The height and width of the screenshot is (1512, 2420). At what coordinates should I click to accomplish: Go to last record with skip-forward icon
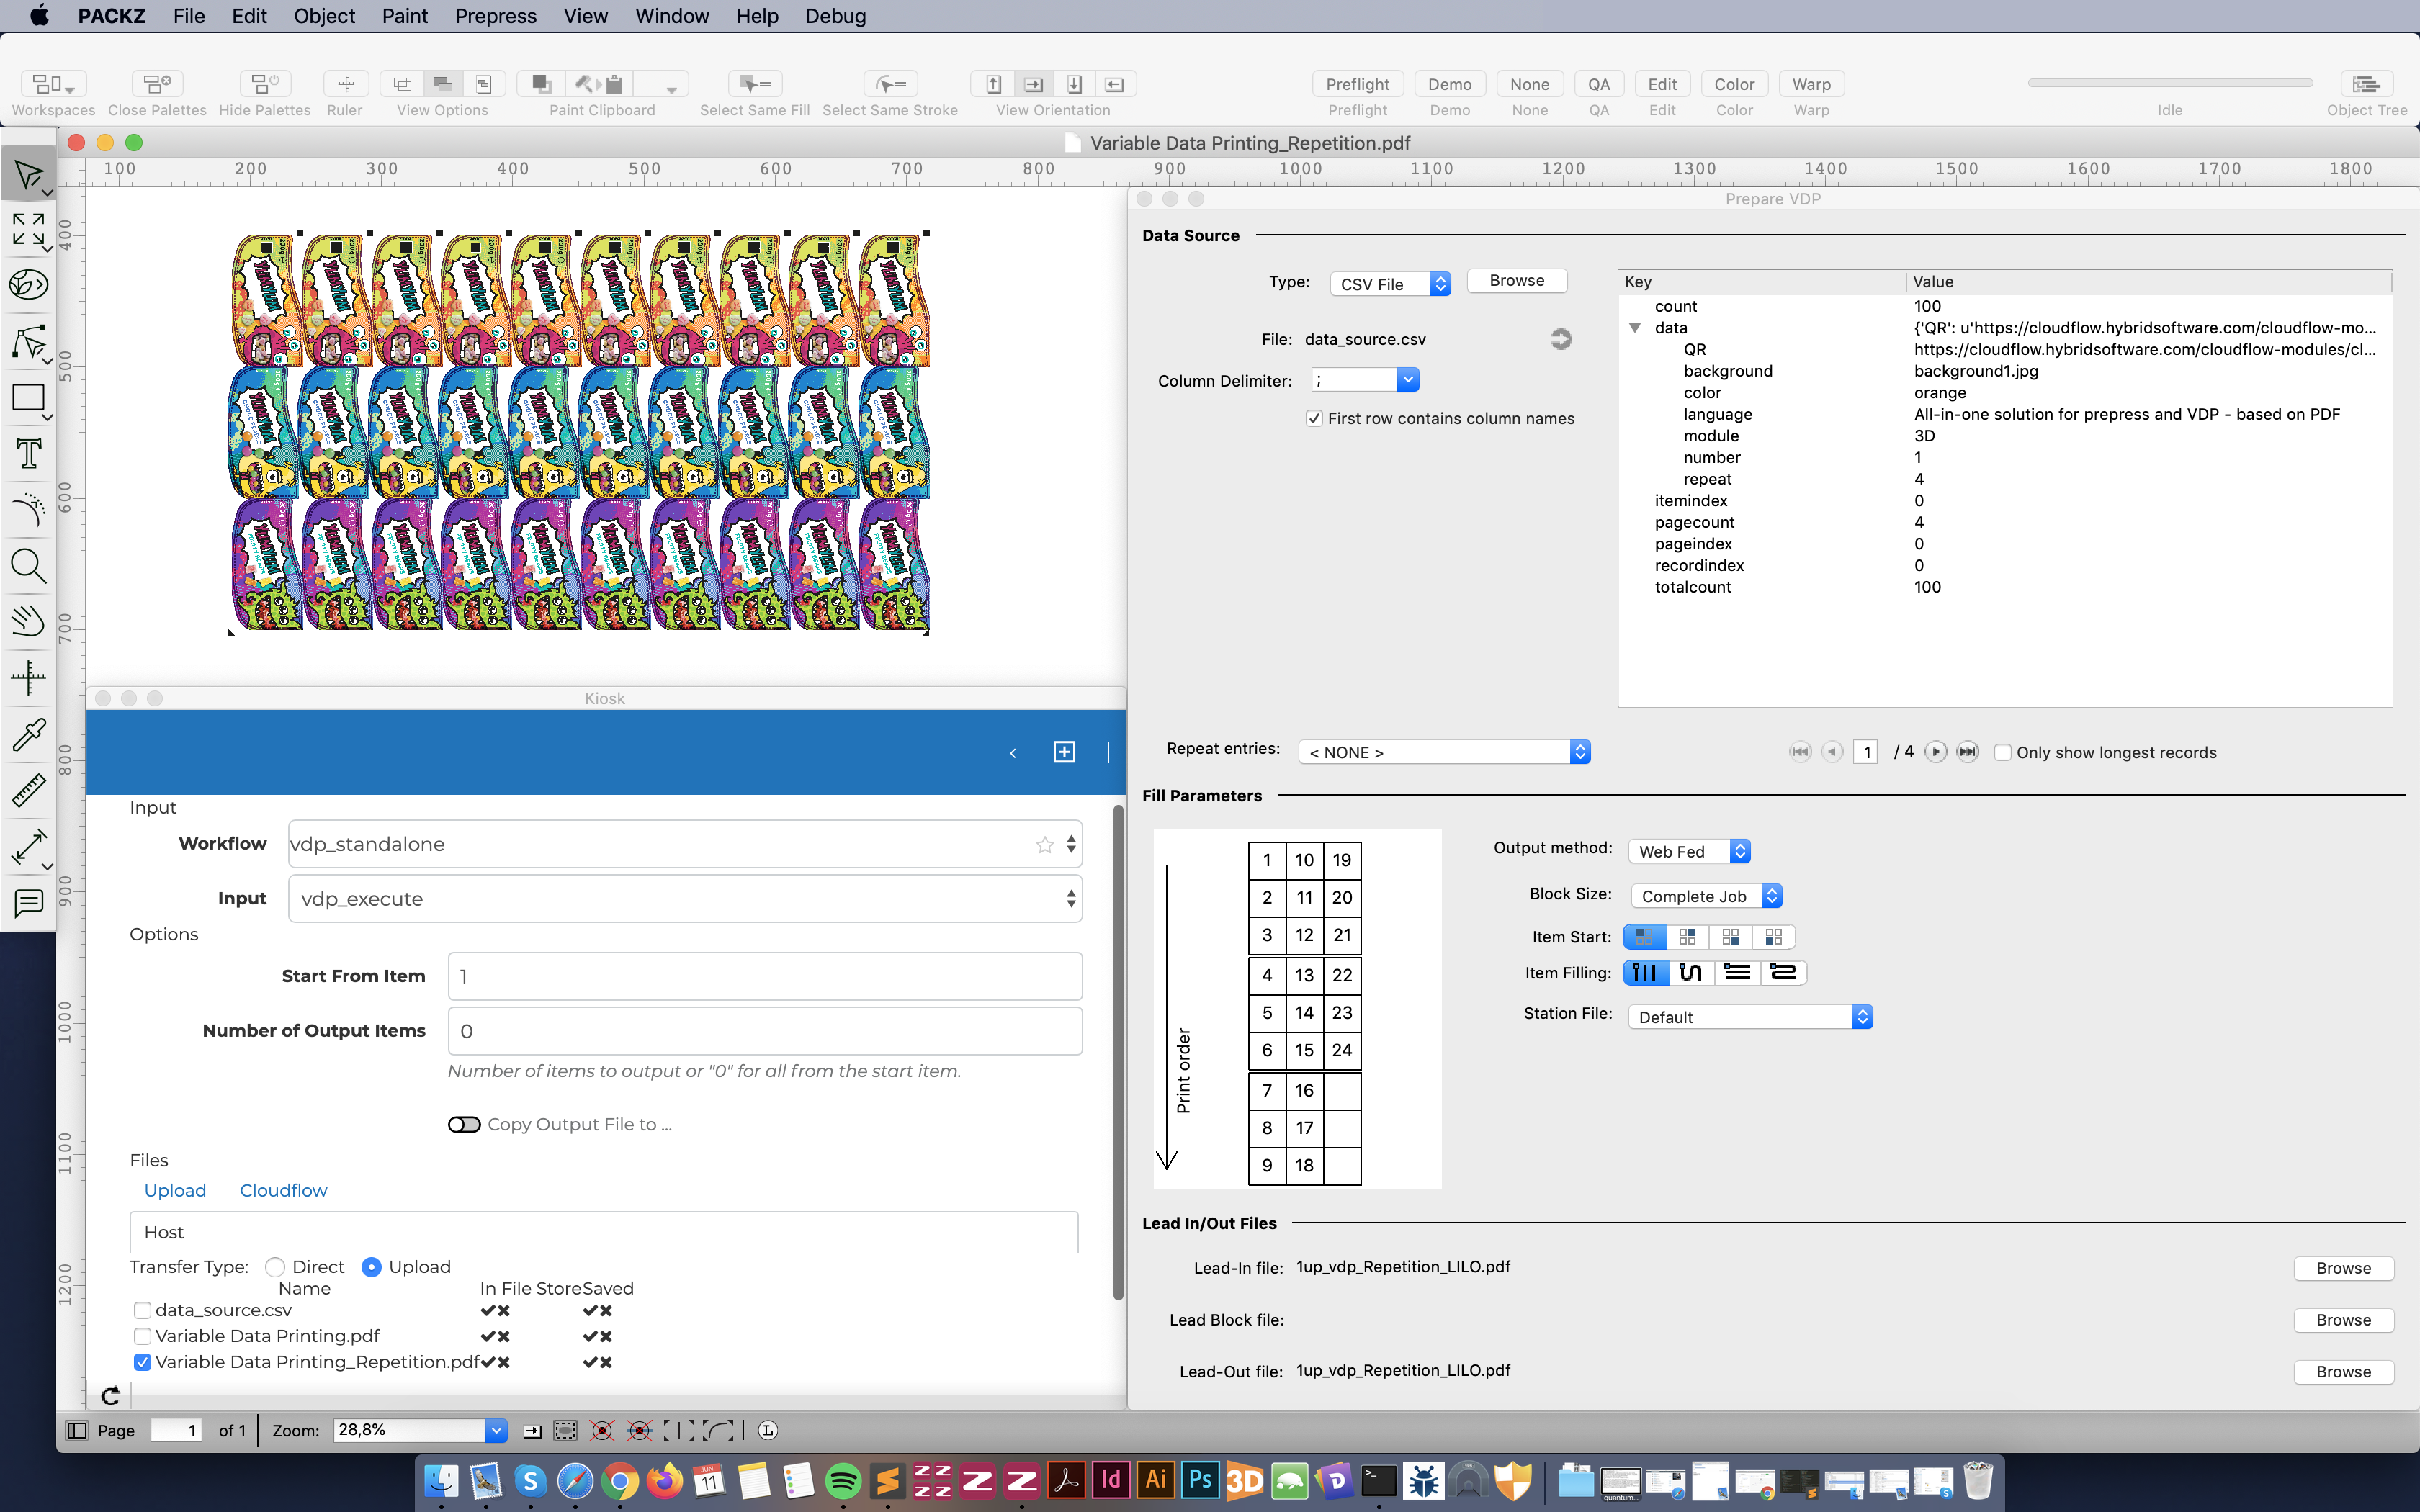(1967, 752)
